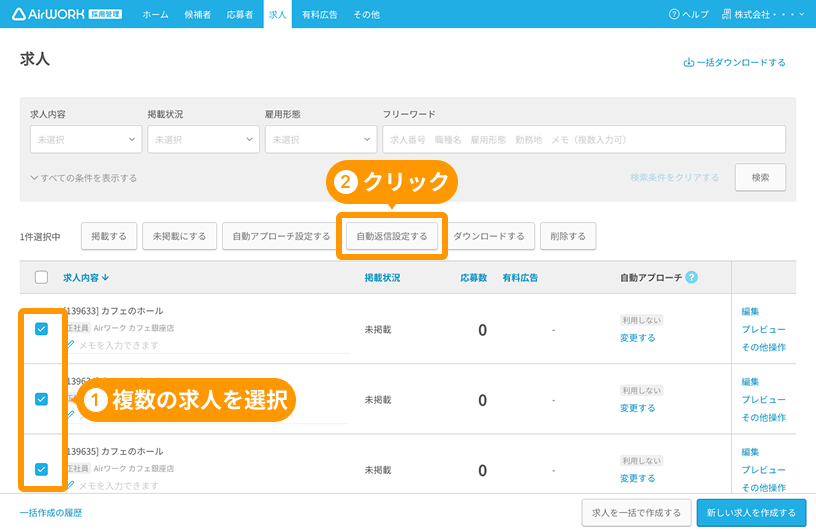Click the AirWORK logo
Image resolution: width=816 pixels, height=532 pixels.
(x=67, y=14)
